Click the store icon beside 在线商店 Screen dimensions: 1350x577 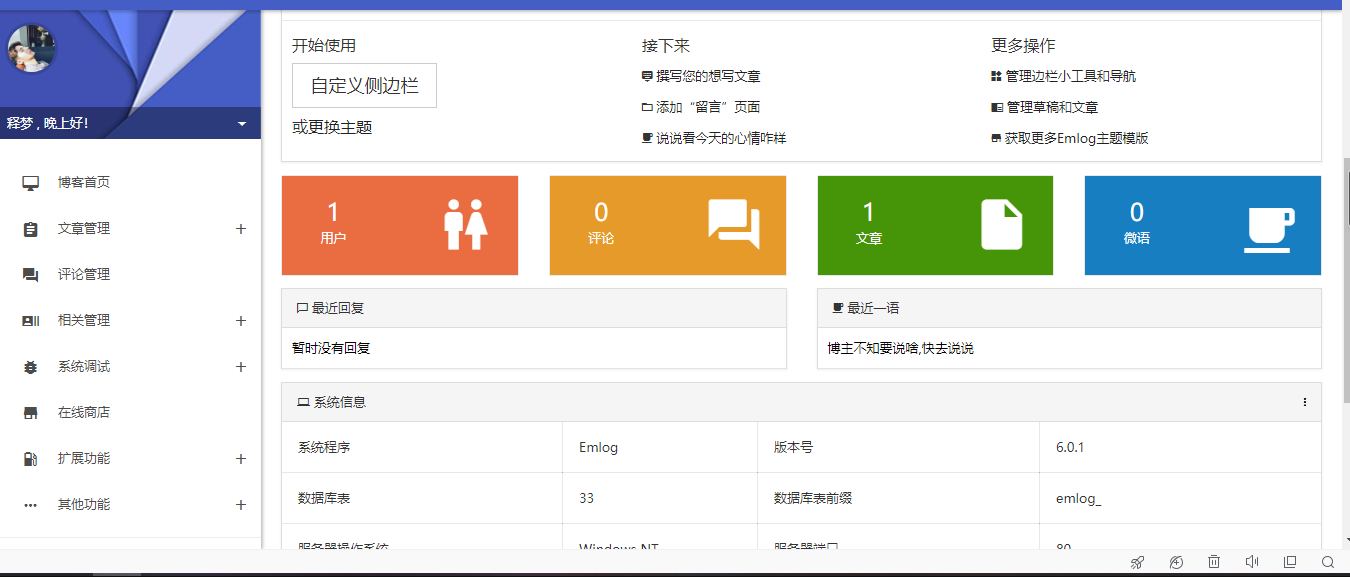pos(31,413)
